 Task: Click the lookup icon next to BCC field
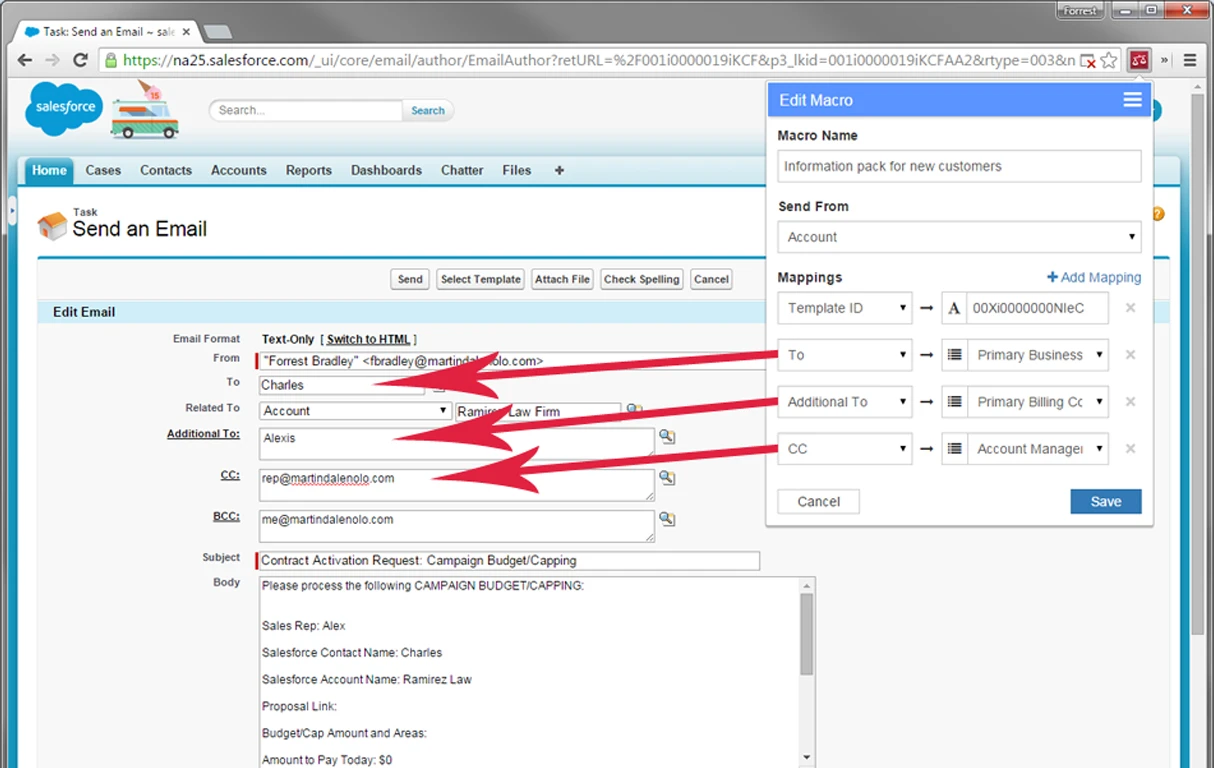[667, 519]
